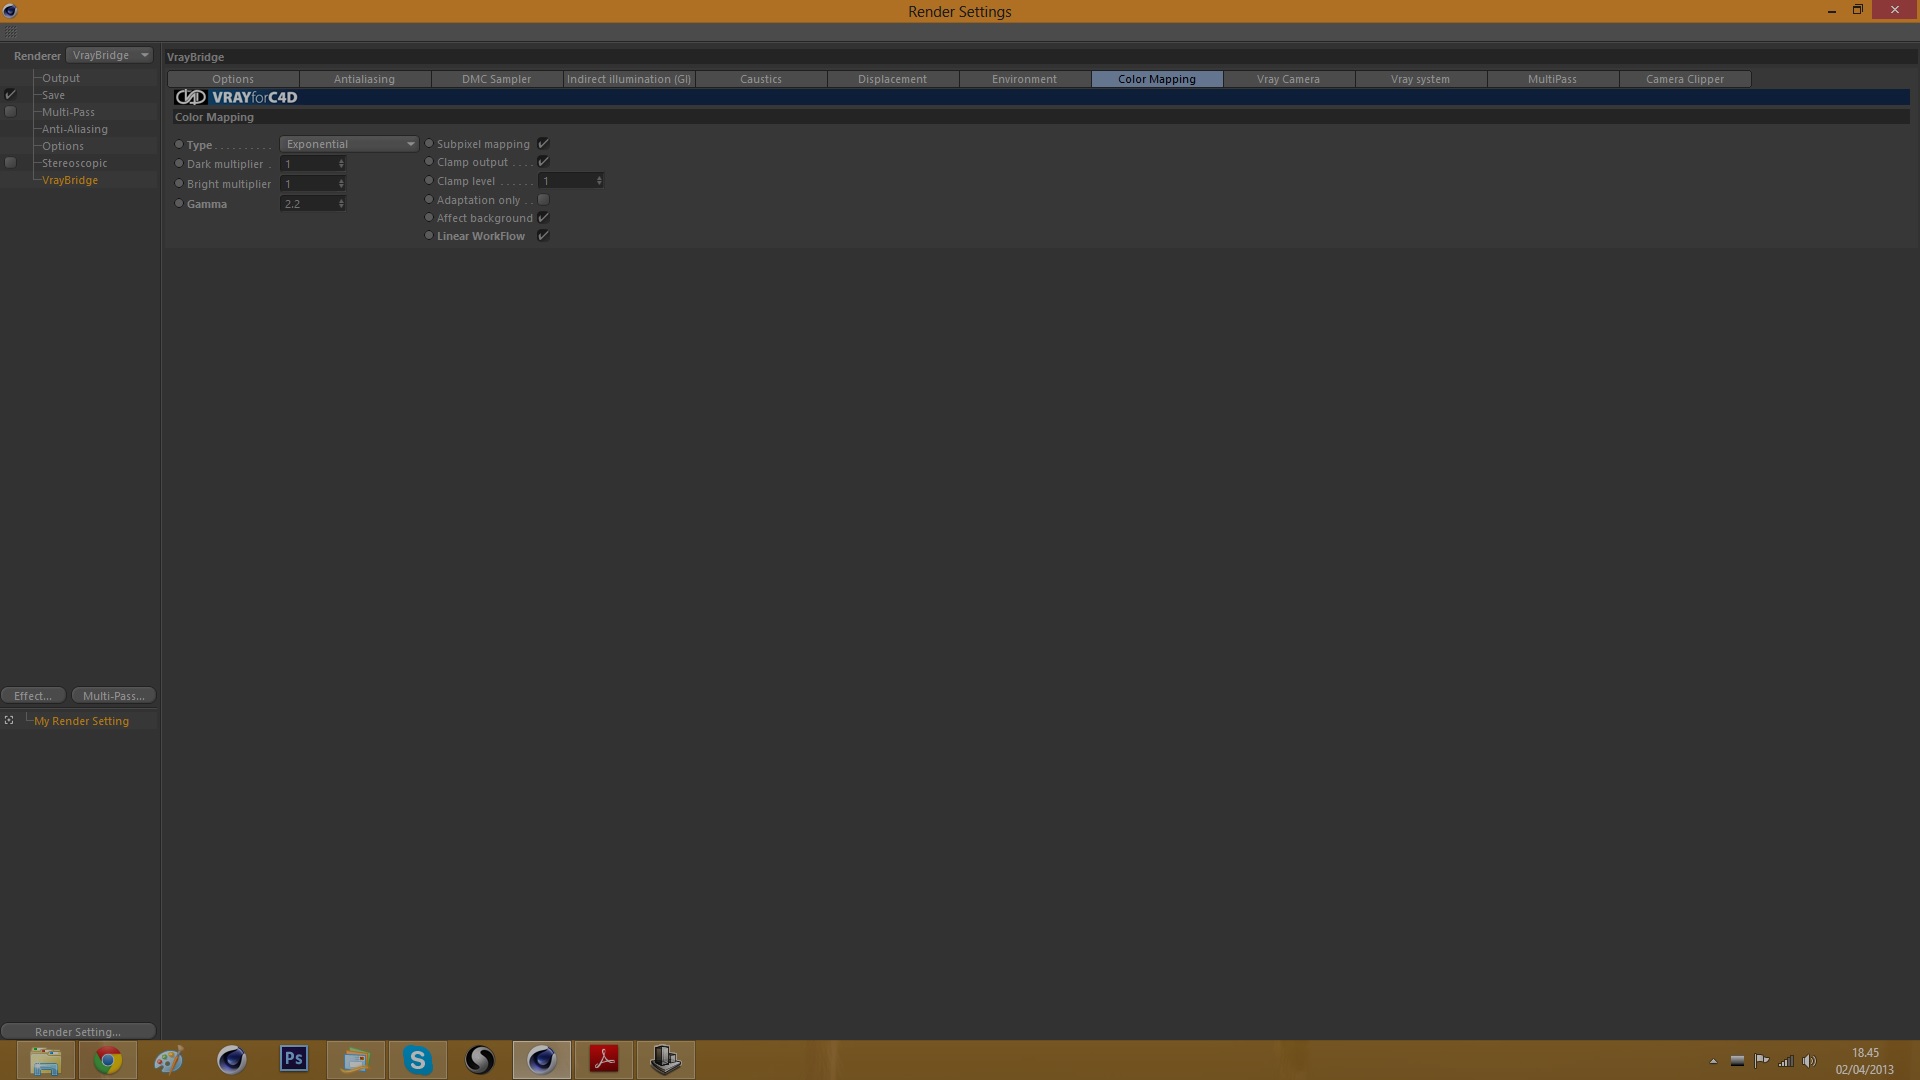Image resolution: width=1920 pixels, height=1080 pixels.
Task: Open the color mapping Type dropdown
Action: (x=348, y=144)
